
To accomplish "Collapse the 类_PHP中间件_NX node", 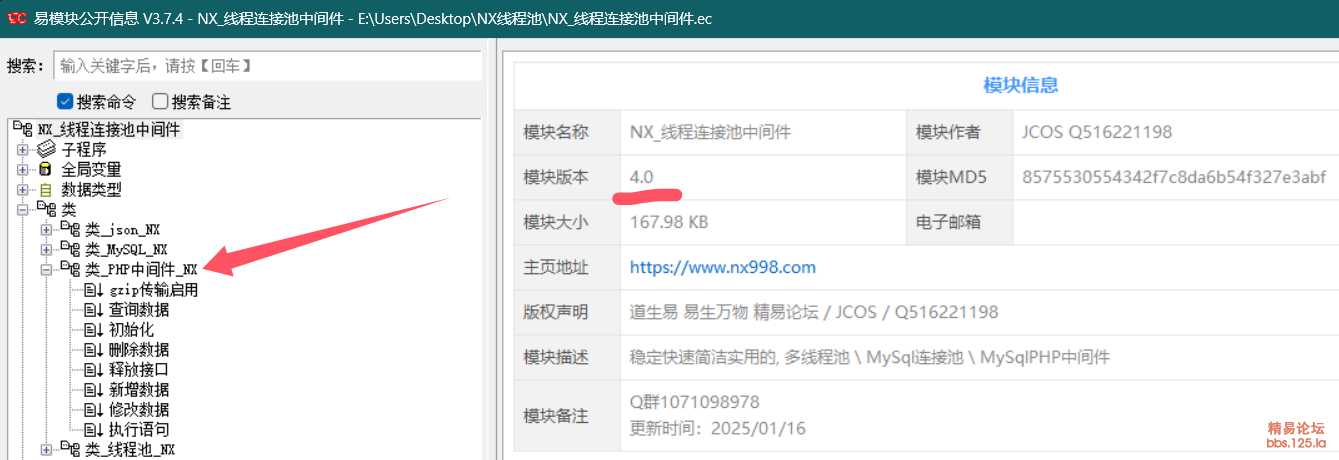I will 46,269.
